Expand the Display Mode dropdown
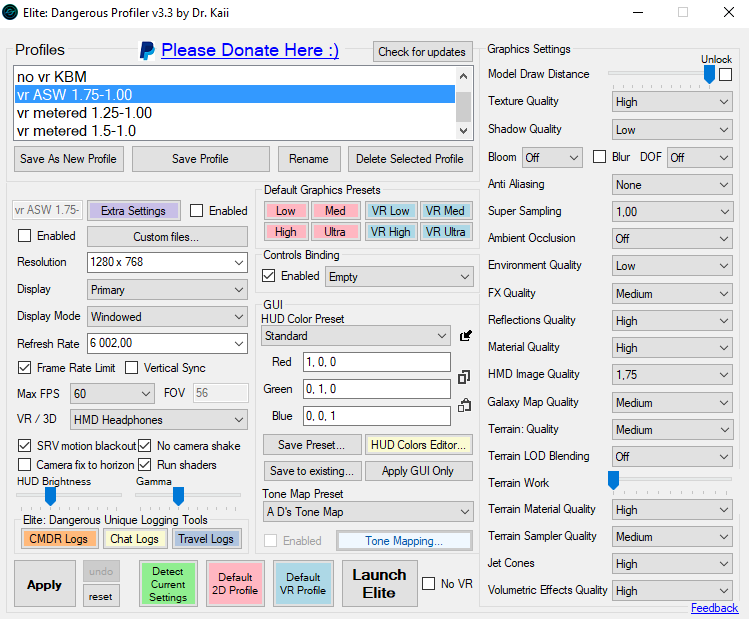The width and height of the screenshot is (749, 619). 167,317
